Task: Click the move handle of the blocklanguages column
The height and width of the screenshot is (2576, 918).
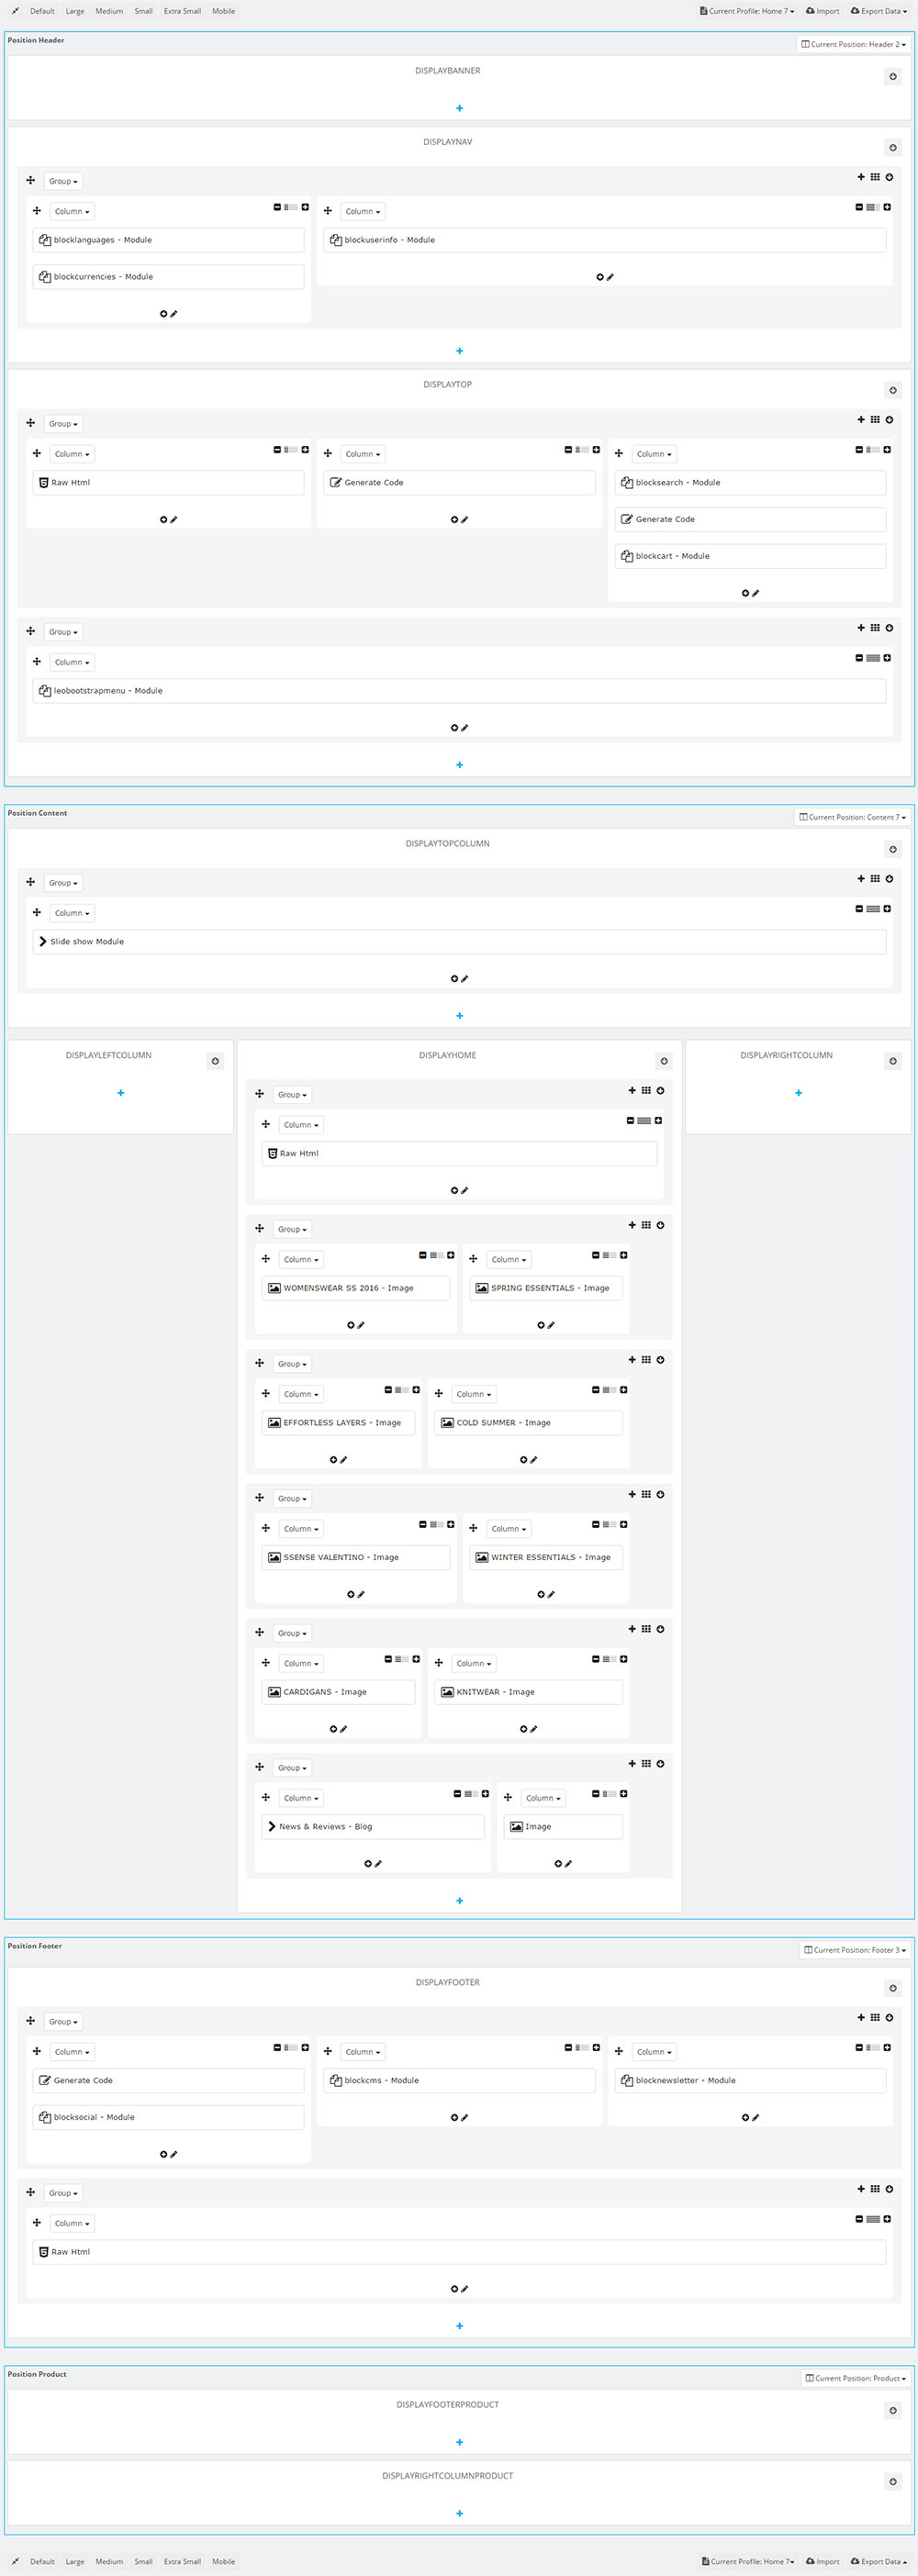Action: click(37, 211)
